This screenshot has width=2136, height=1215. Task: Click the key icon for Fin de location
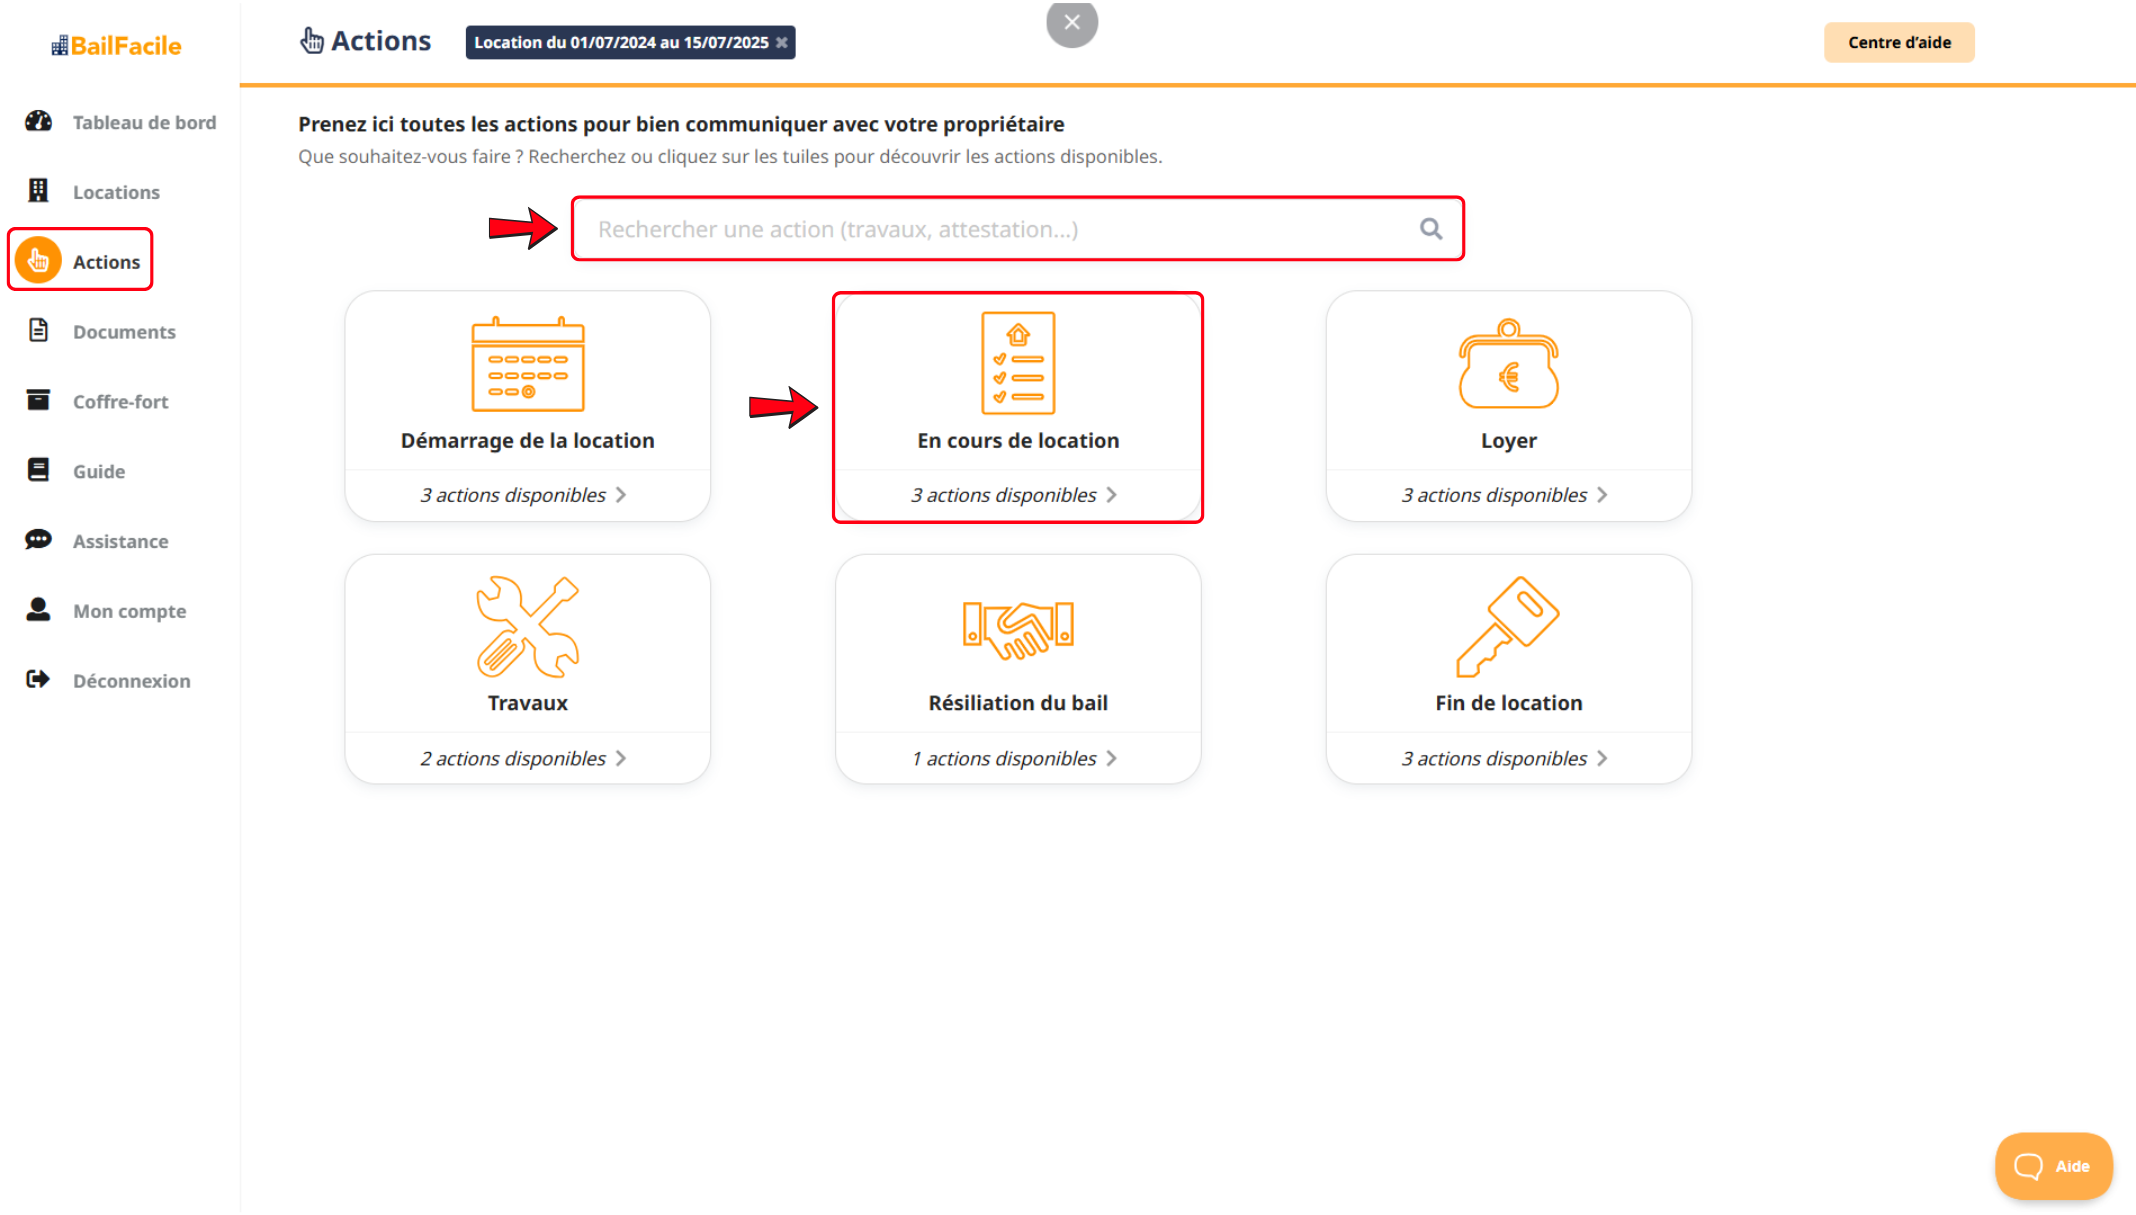tap(1508, 627)
